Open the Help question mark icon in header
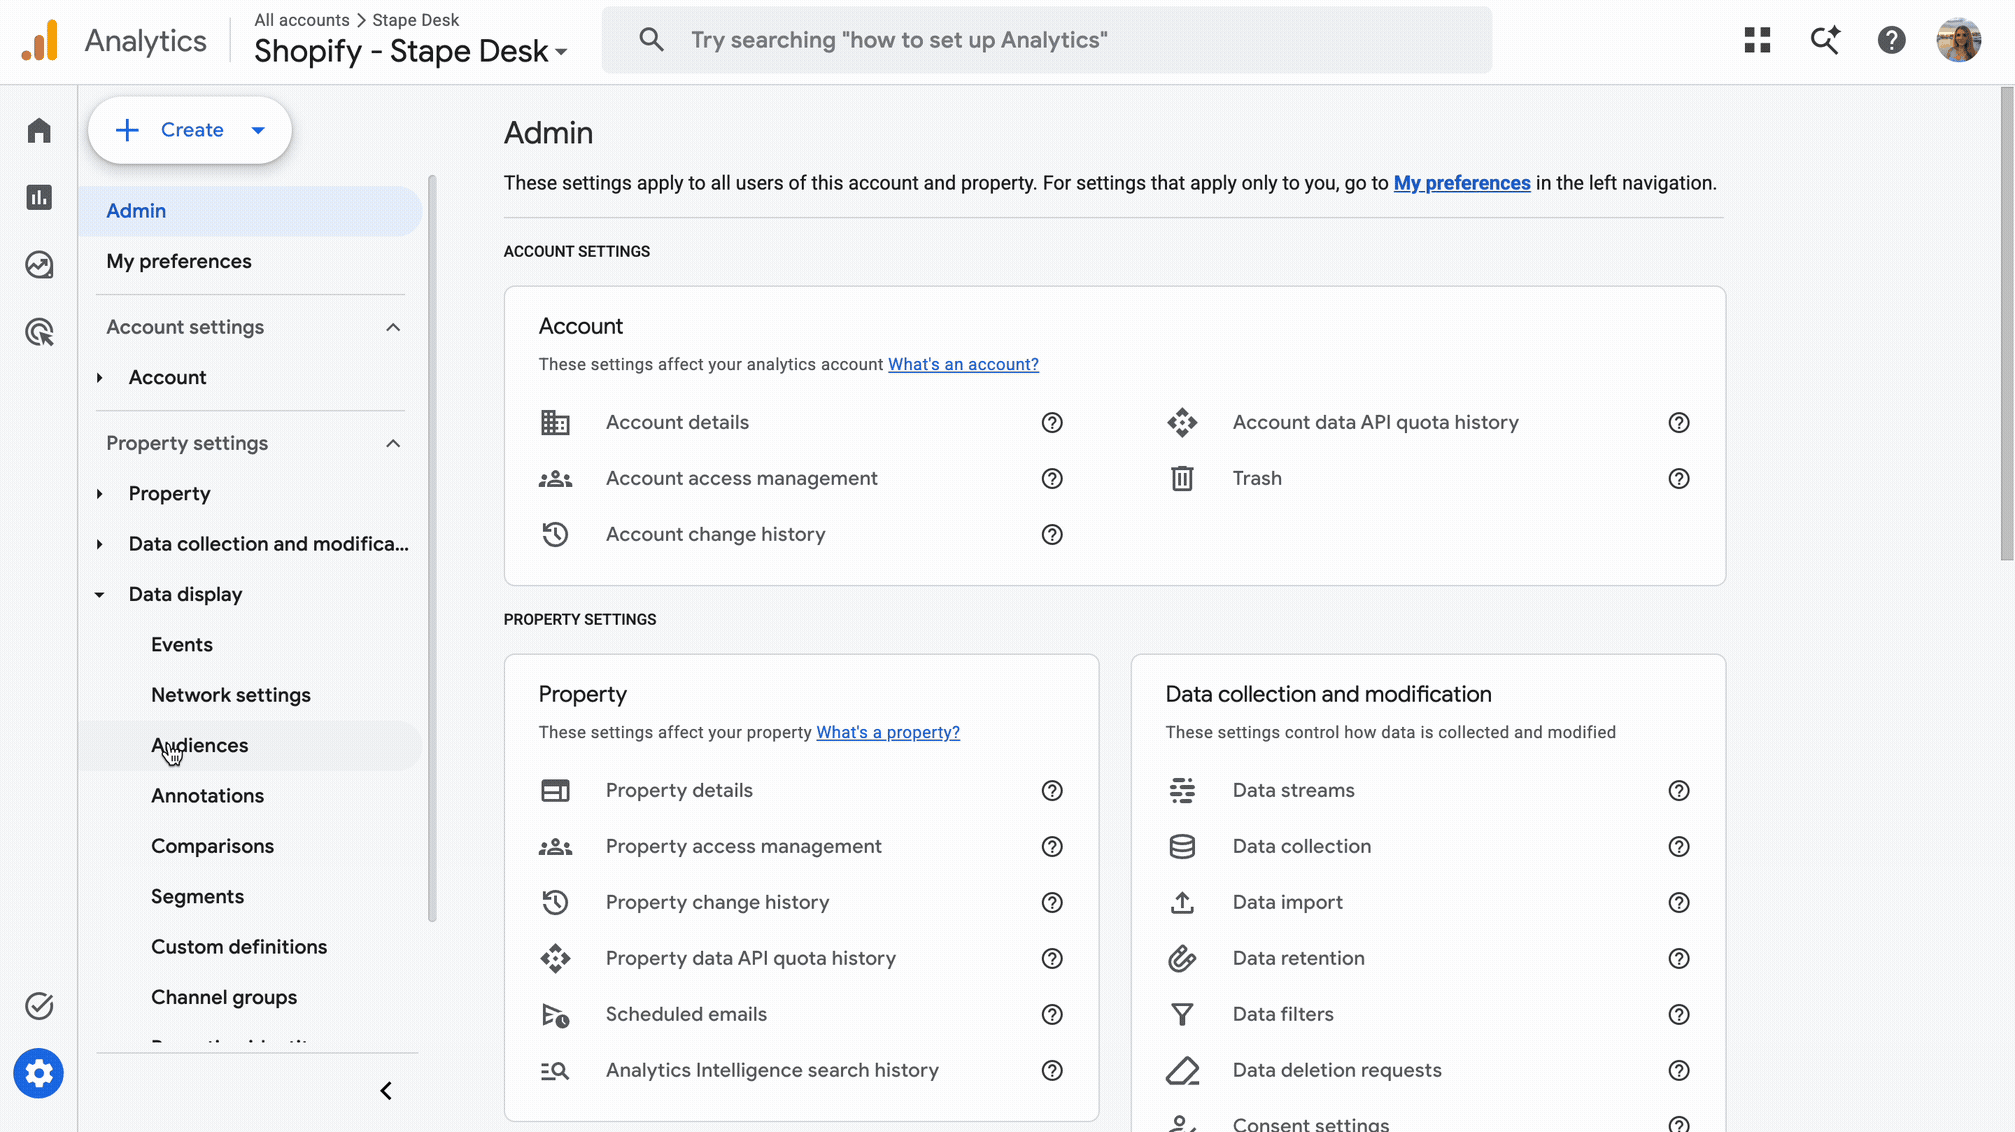This screenshot has width=2015, height=1132. (1891, 40)
